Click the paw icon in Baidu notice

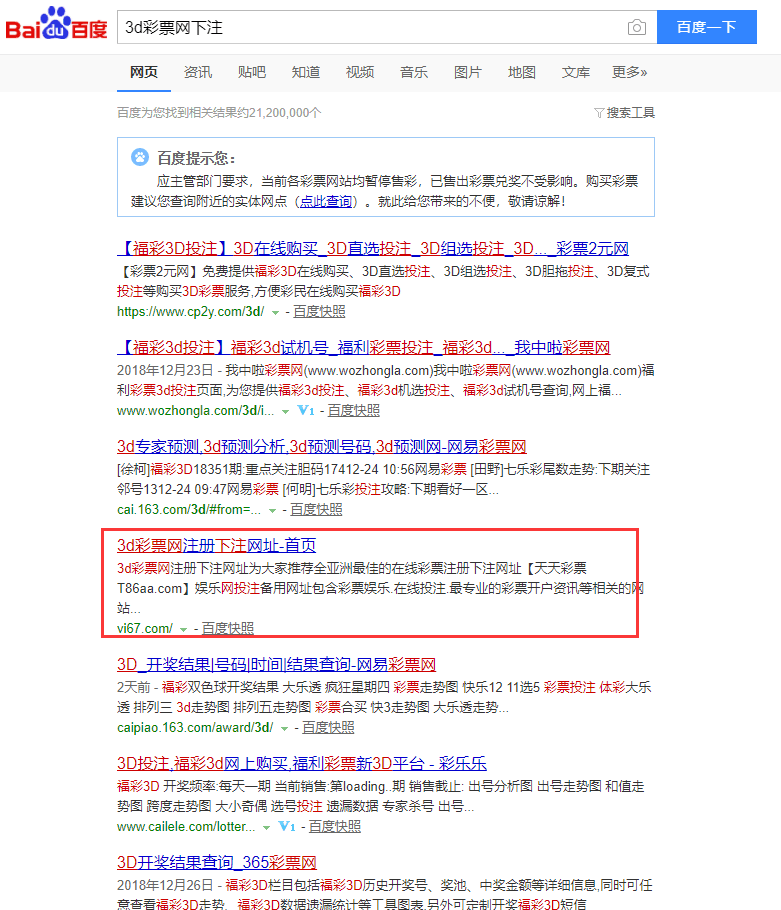tap(140, 157)
